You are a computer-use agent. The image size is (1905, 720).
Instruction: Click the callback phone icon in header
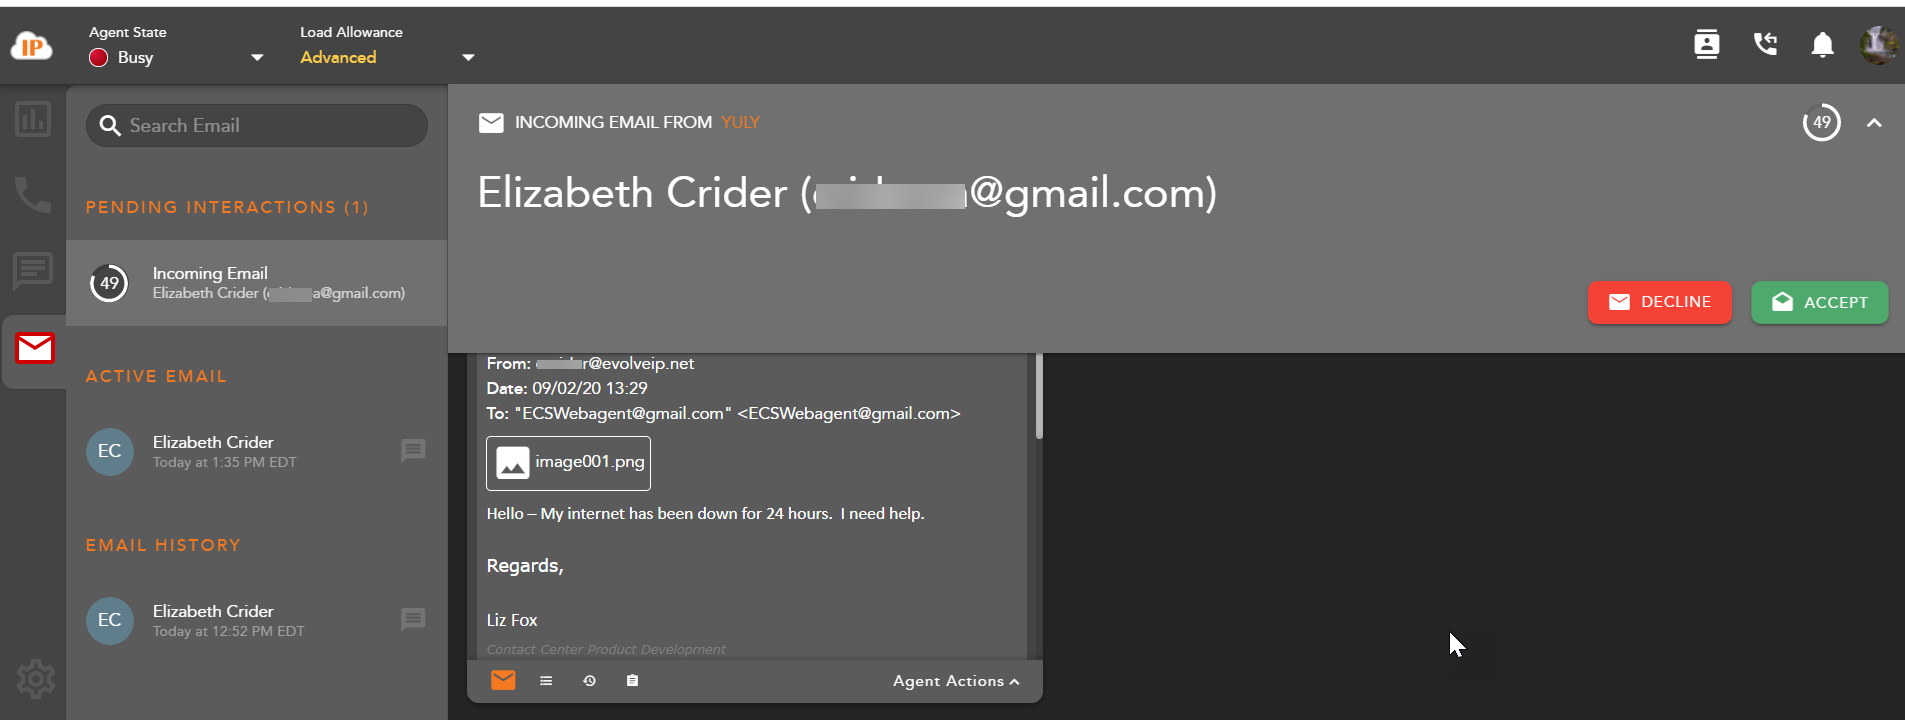(1765, 45)
